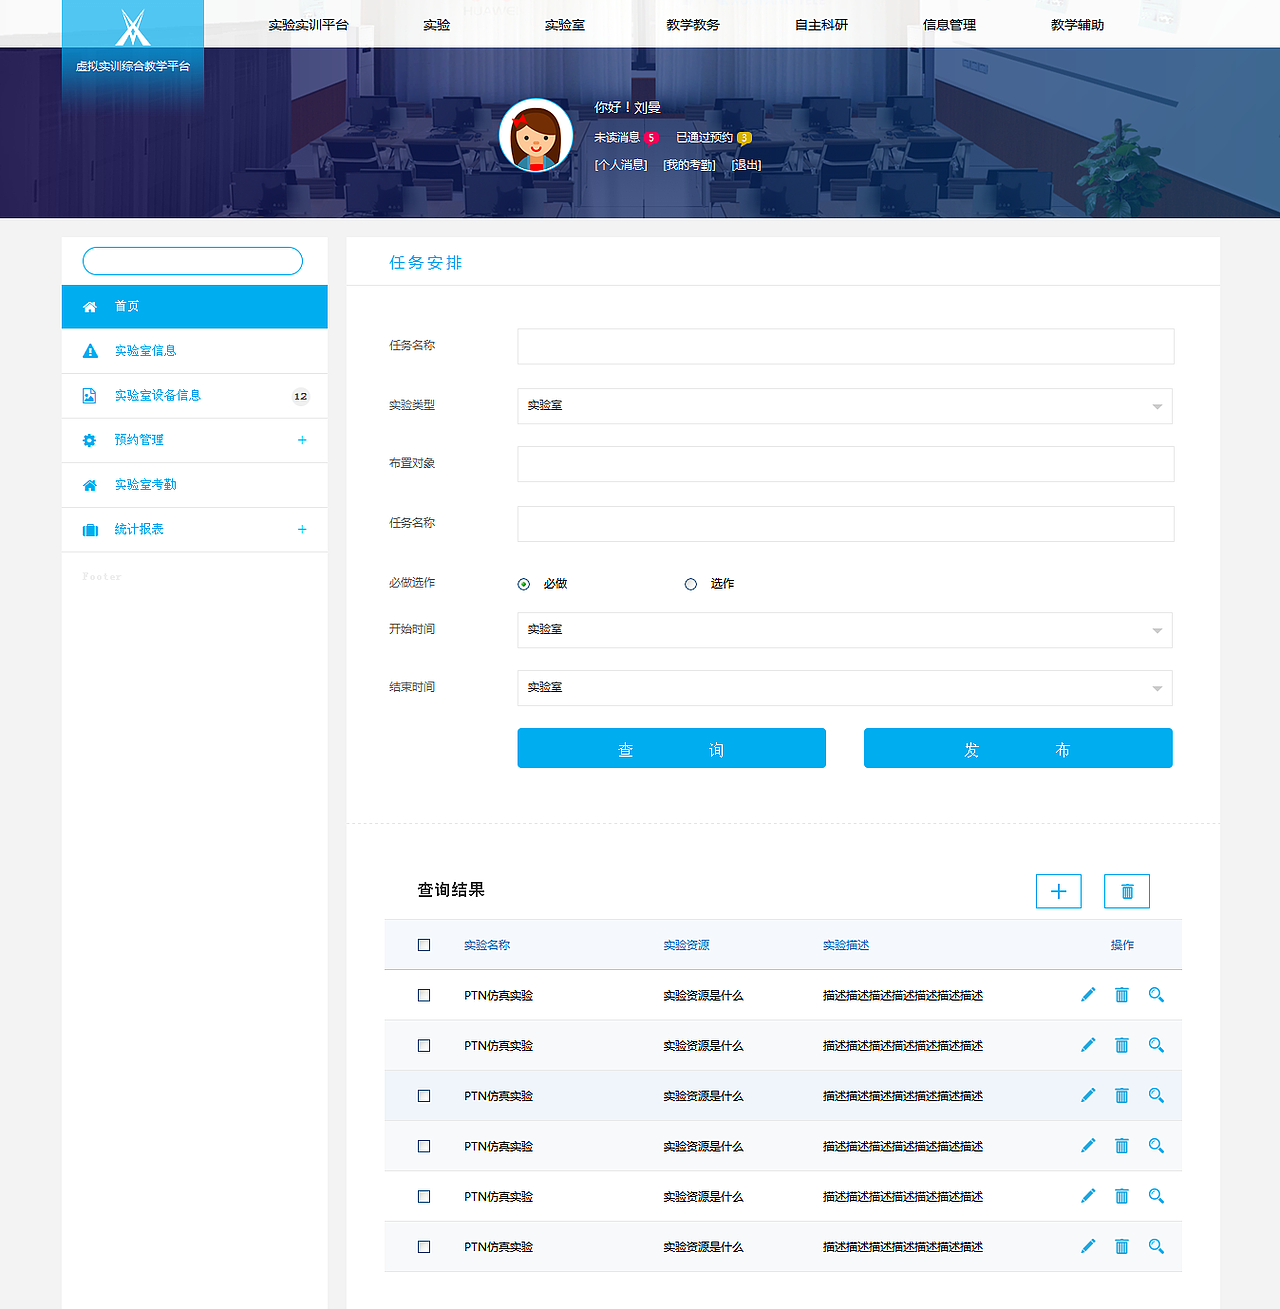Screen dimensions: 1280x1309
Task: Open the 实验室 top menu item
Action: 565,25
